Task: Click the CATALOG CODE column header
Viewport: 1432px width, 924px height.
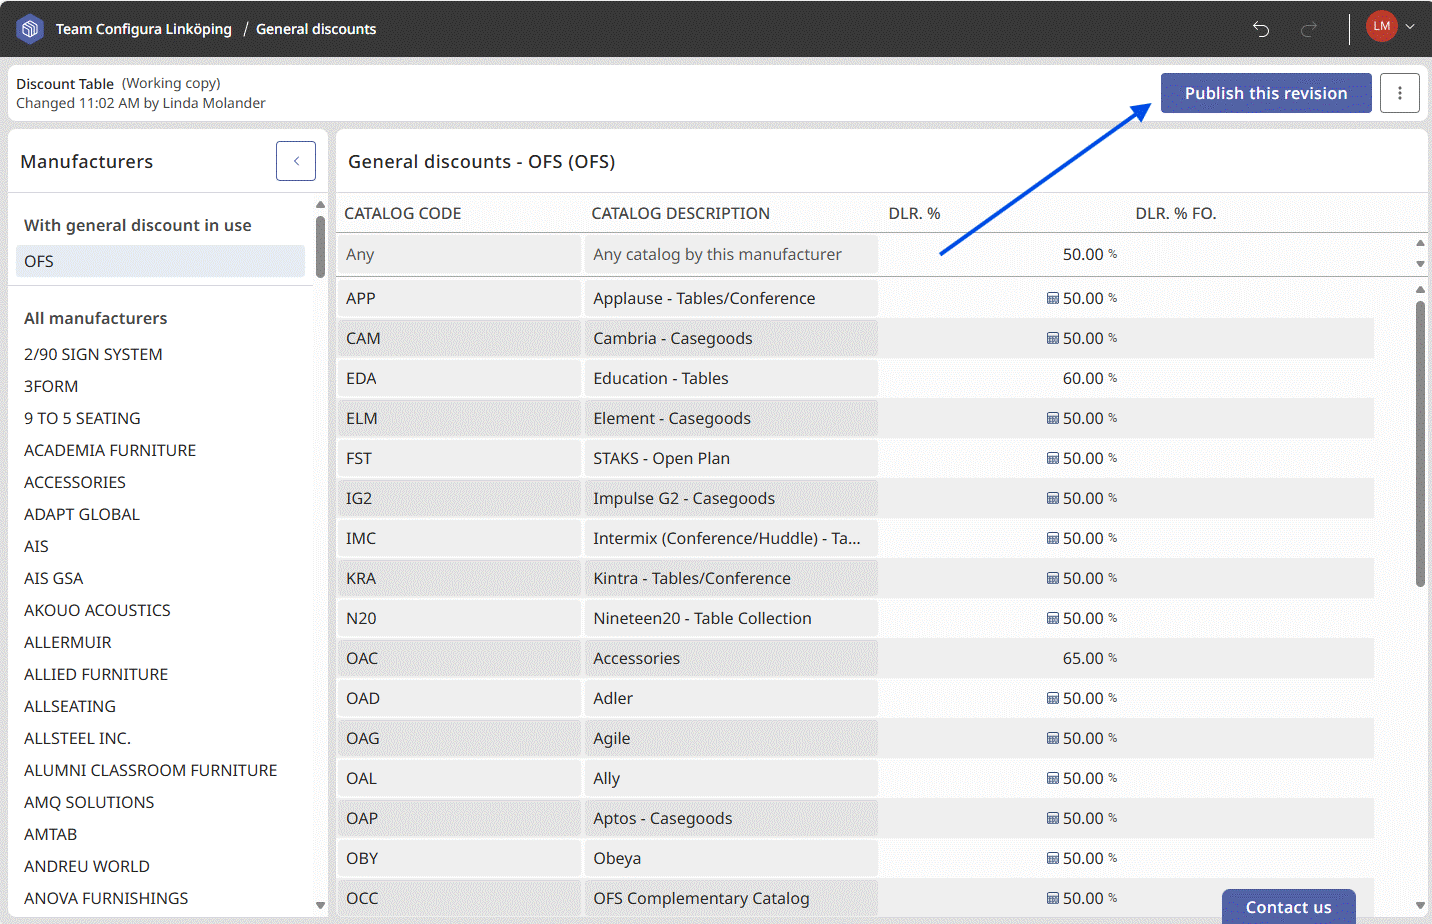Action: [x=403, y=213]
